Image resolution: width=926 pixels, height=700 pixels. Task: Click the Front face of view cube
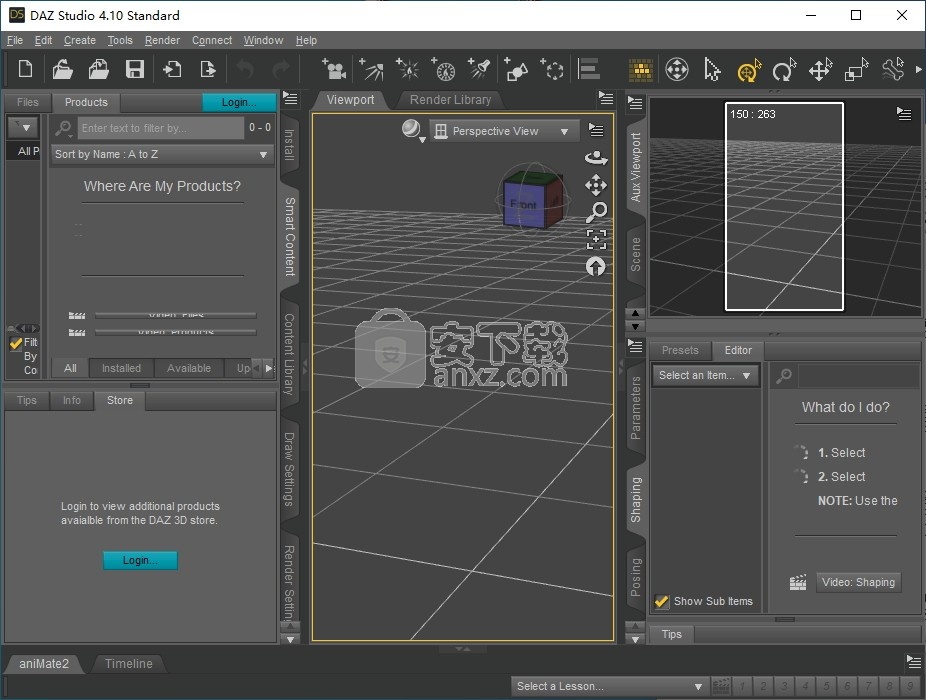[523, 204]
